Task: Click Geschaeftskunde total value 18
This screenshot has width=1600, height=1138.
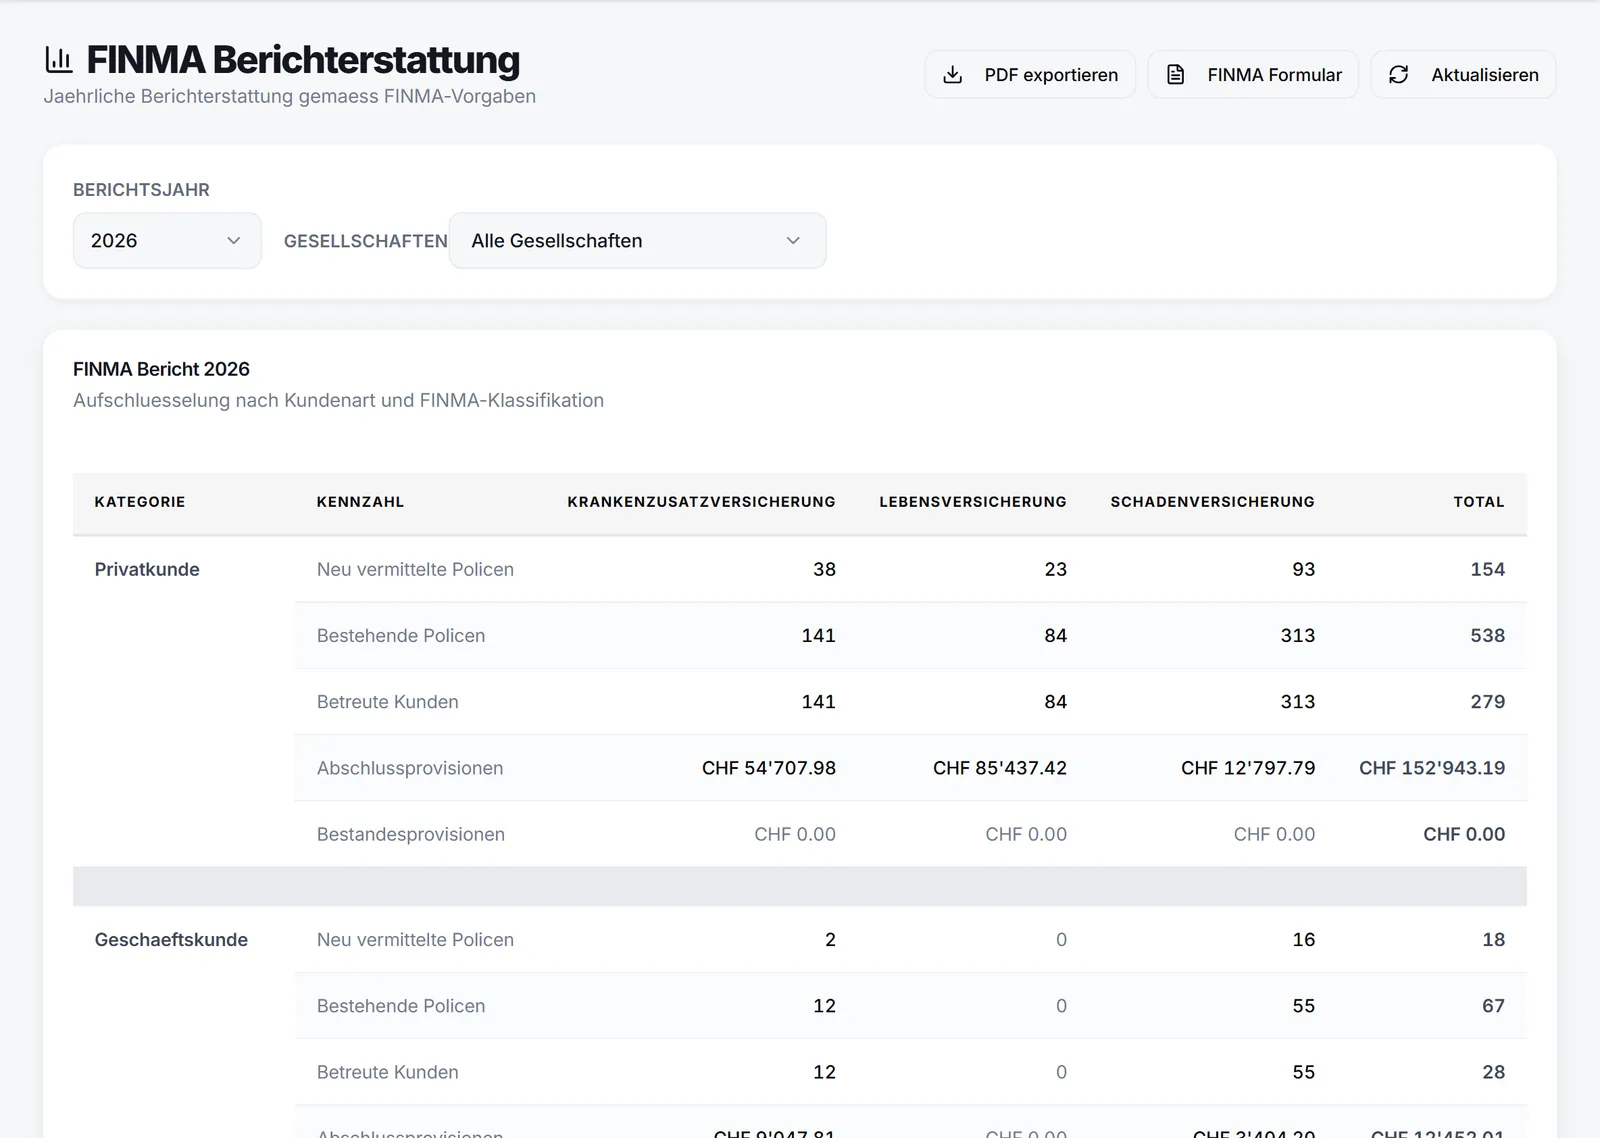Action: (1494, 940)
